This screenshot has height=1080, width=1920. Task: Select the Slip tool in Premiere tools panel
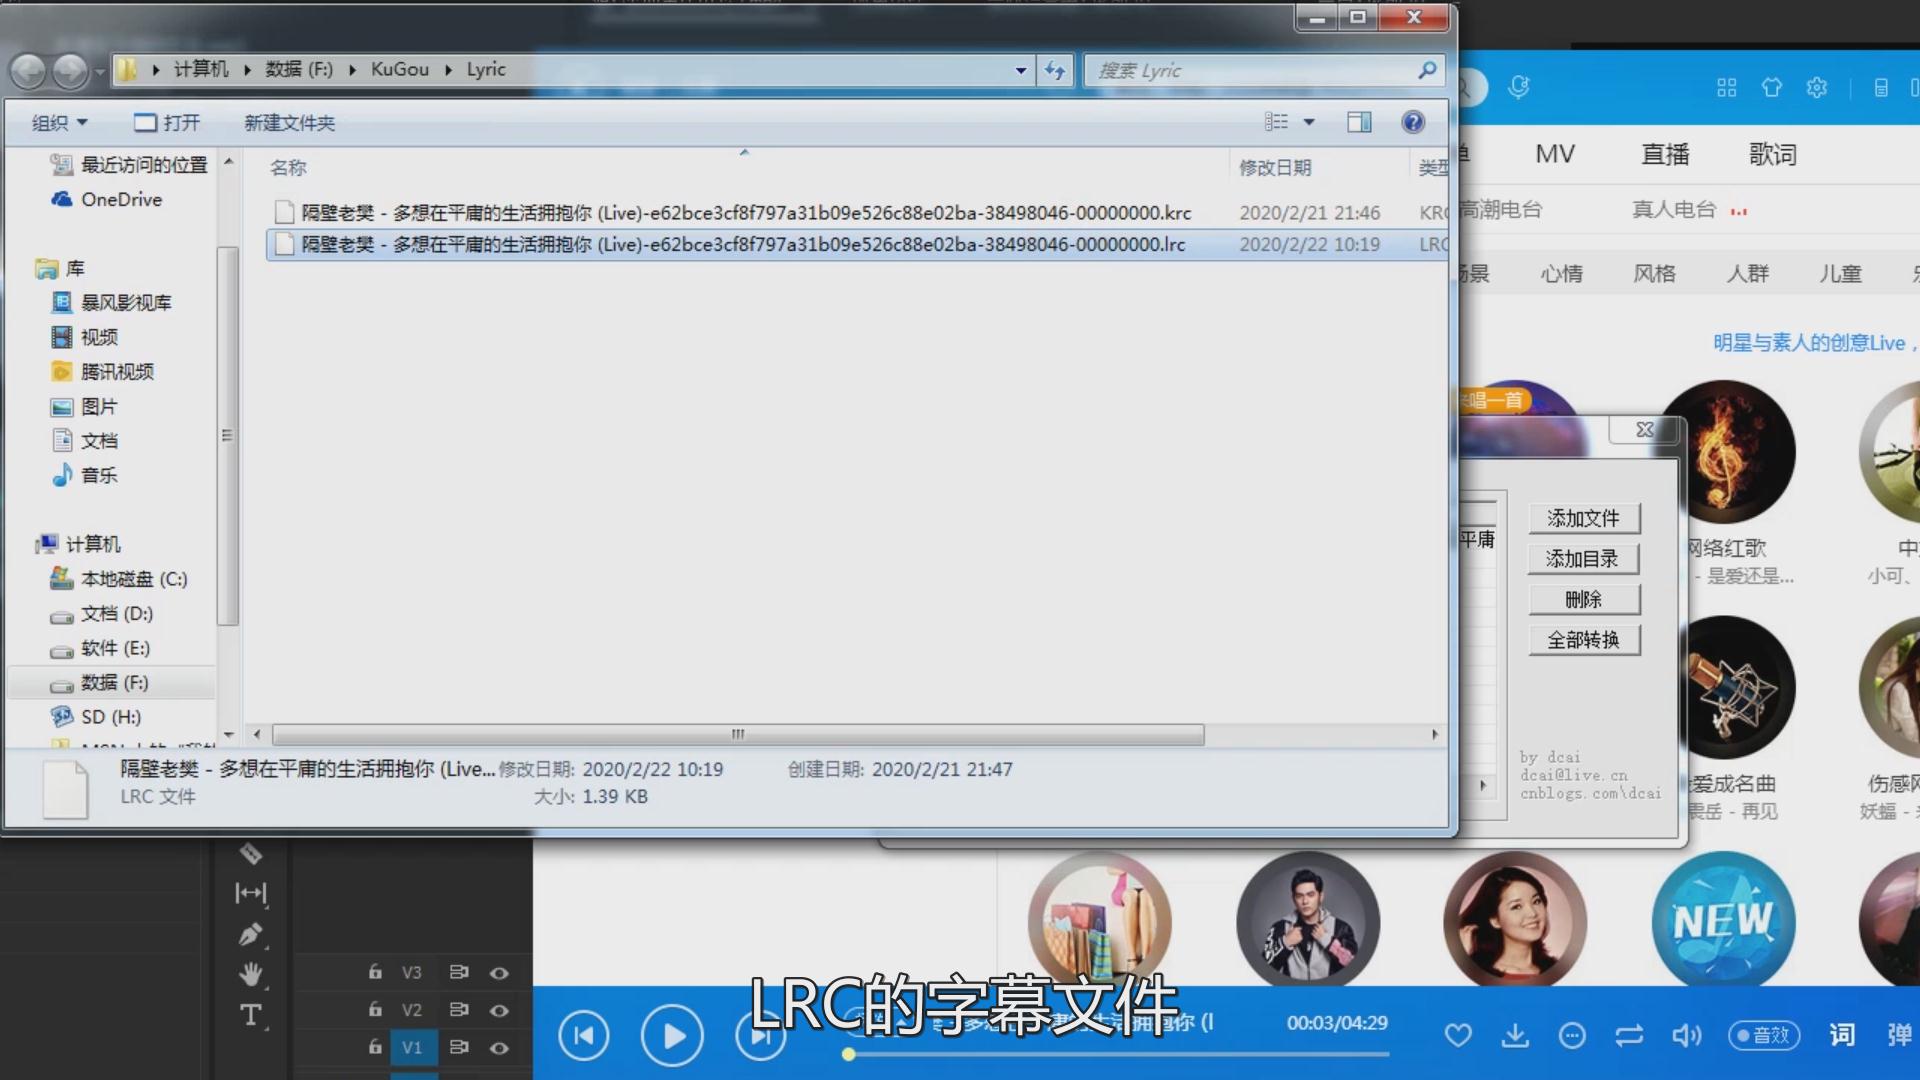pos(250,892)
